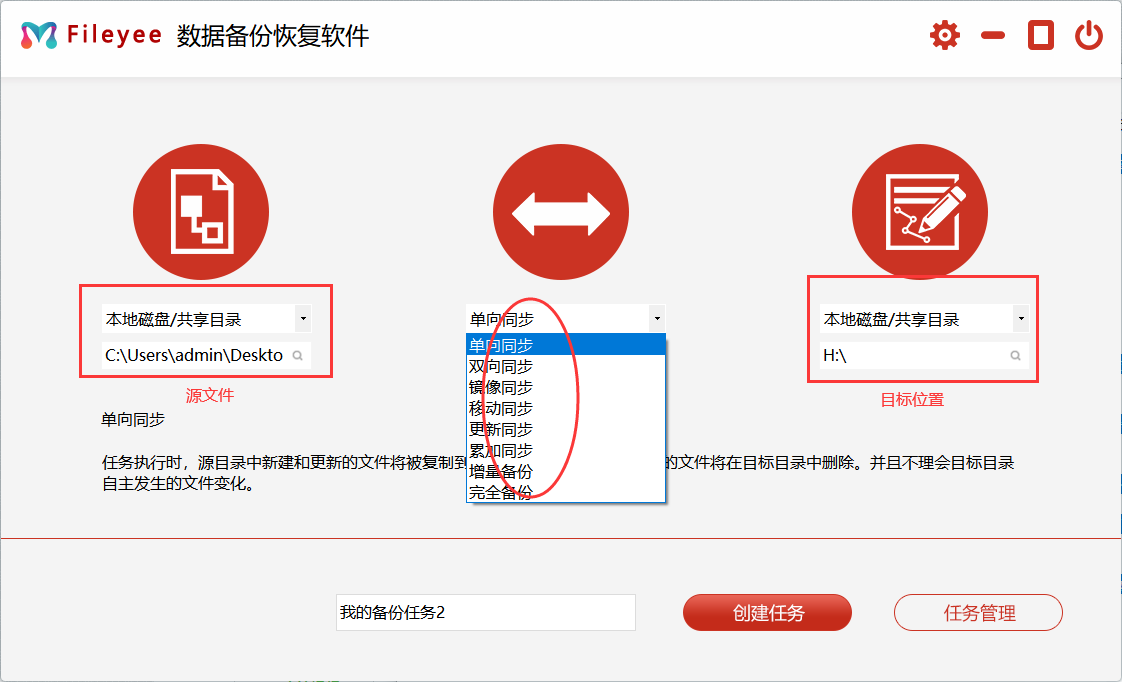Click the power icon to exit
The height and width of the screenshot is (682, 1122).
1088,36
